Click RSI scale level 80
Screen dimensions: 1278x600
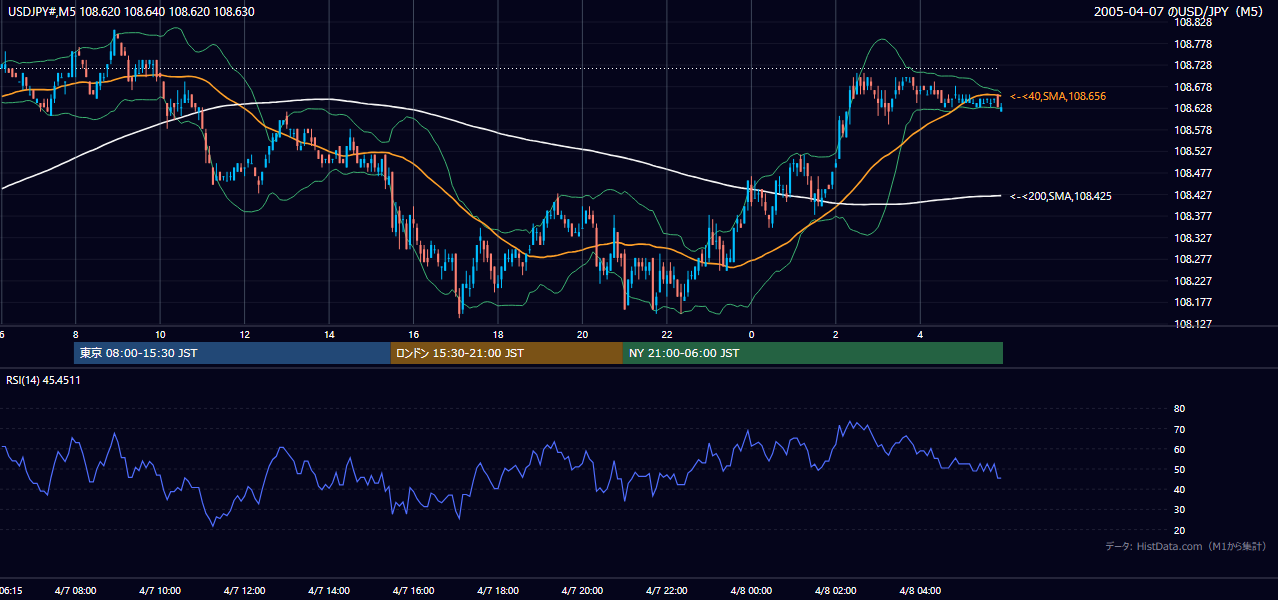pyautogui.click(x=1180, y=409)
